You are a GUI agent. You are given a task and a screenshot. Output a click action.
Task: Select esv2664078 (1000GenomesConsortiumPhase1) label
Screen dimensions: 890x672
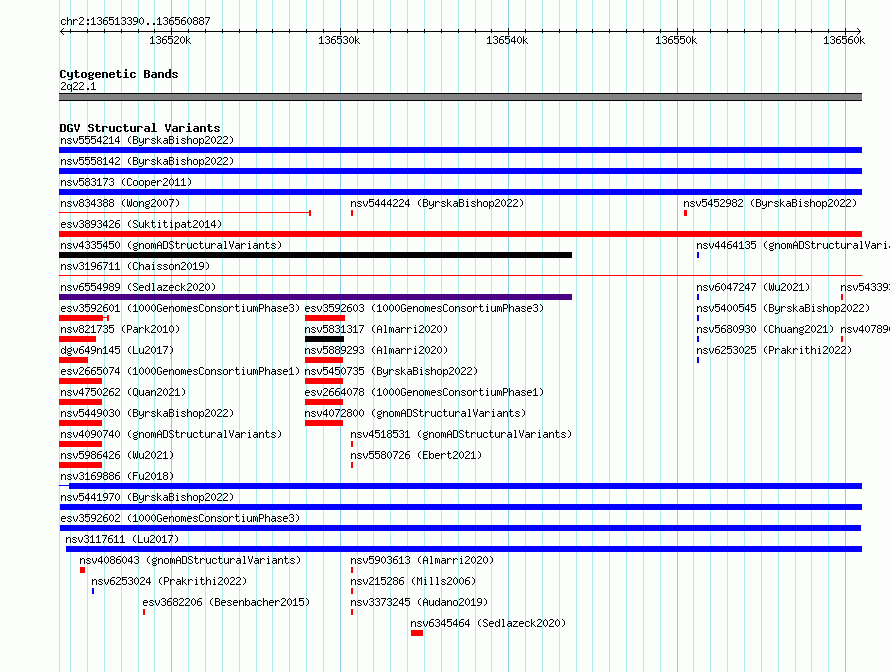(x=424, y=392)
